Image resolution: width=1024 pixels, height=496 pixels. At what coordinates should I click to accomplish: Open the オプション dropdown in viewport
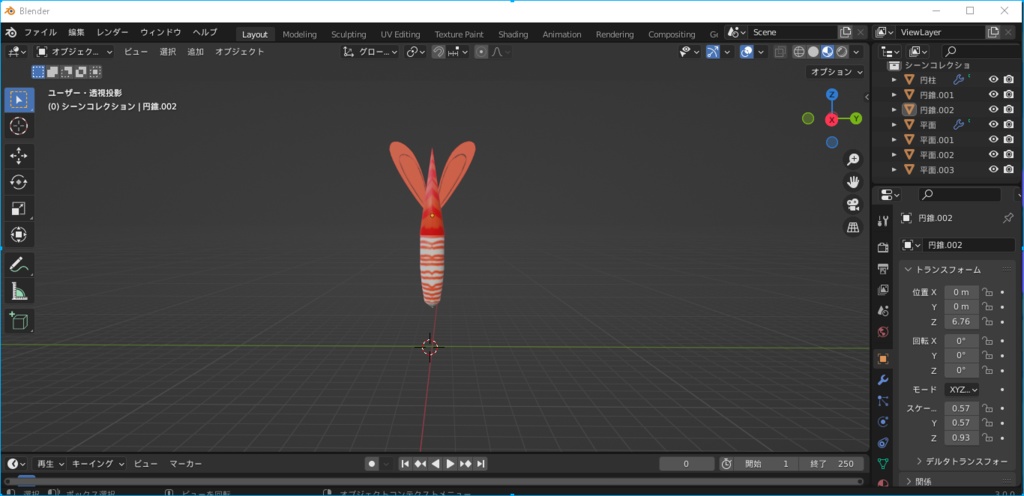(836, 72)
